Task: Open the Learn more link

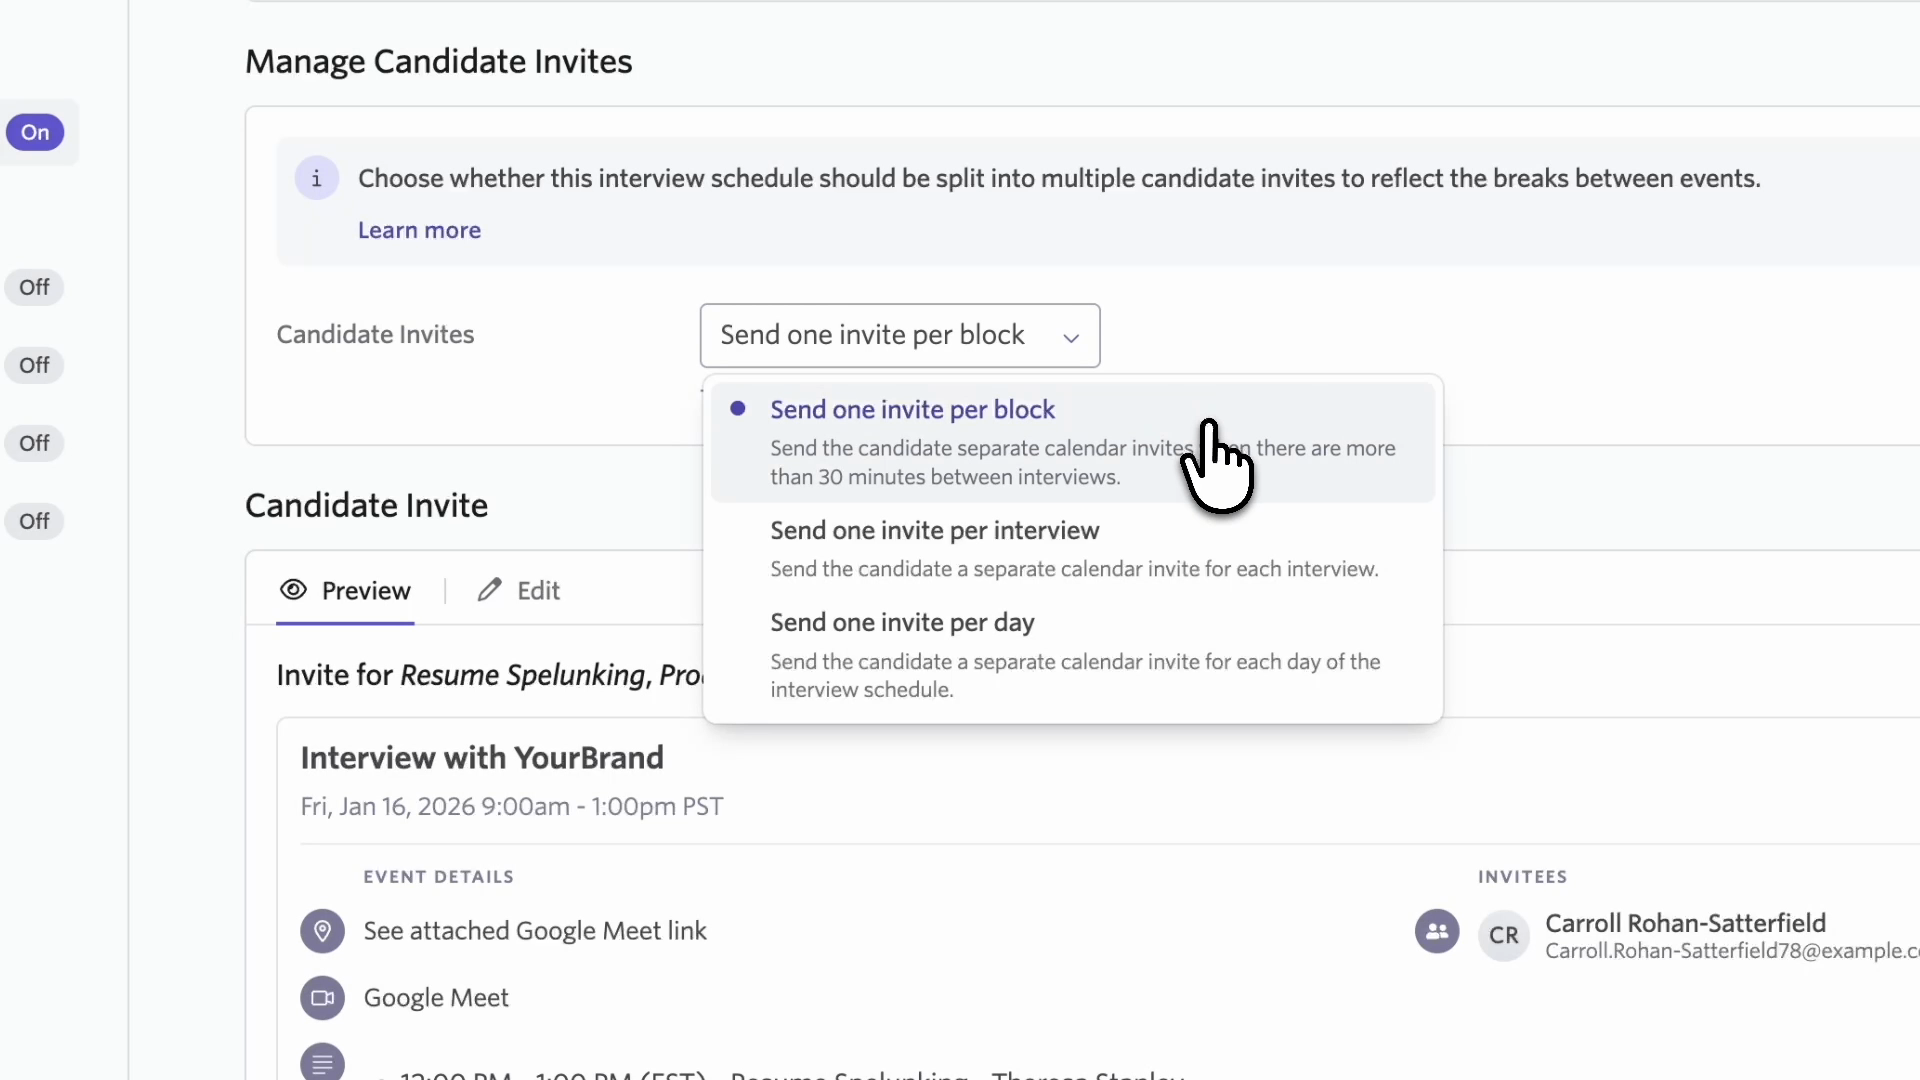Action: point(419,231)
